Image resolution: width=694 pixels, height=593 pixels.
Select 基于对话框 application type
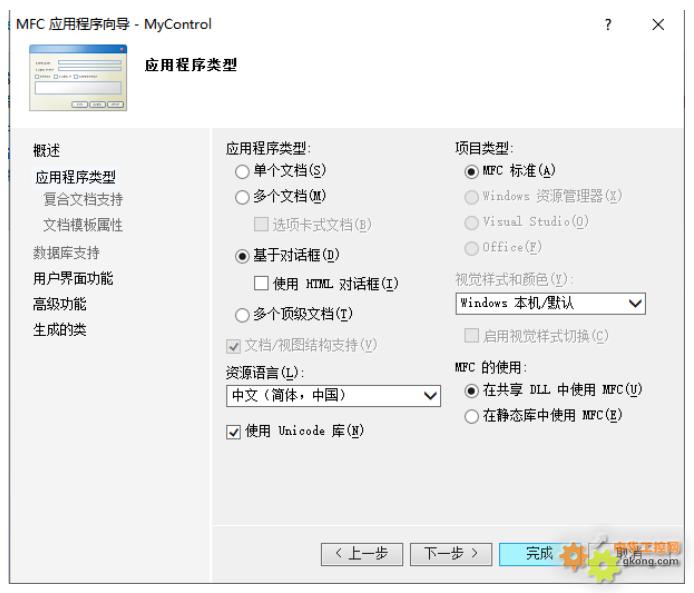click(x=242, y=256)
